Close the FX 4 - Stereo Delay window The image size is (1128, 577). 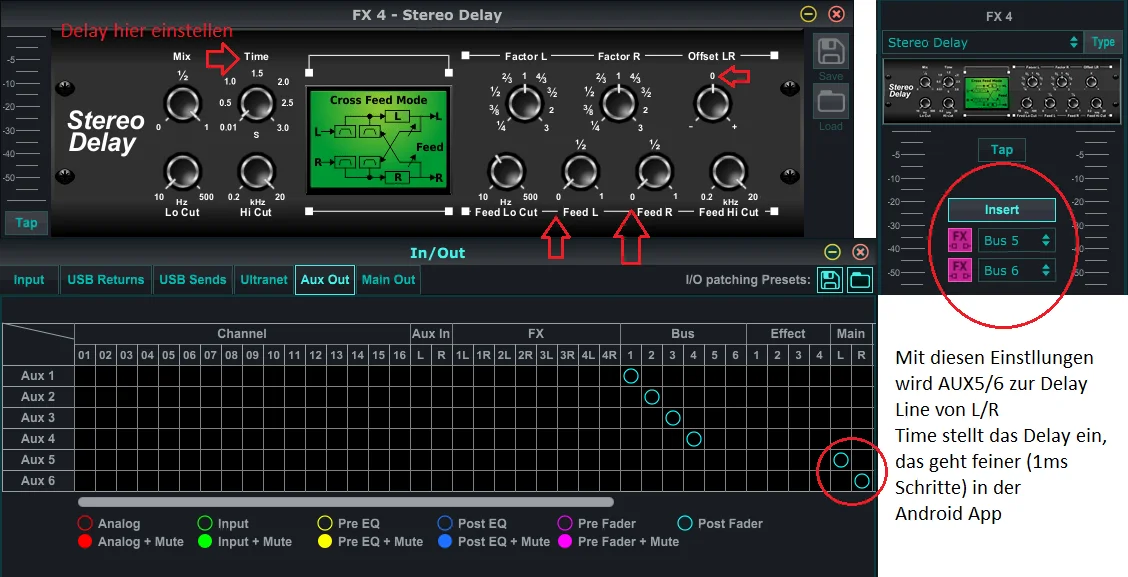[836, 14]
